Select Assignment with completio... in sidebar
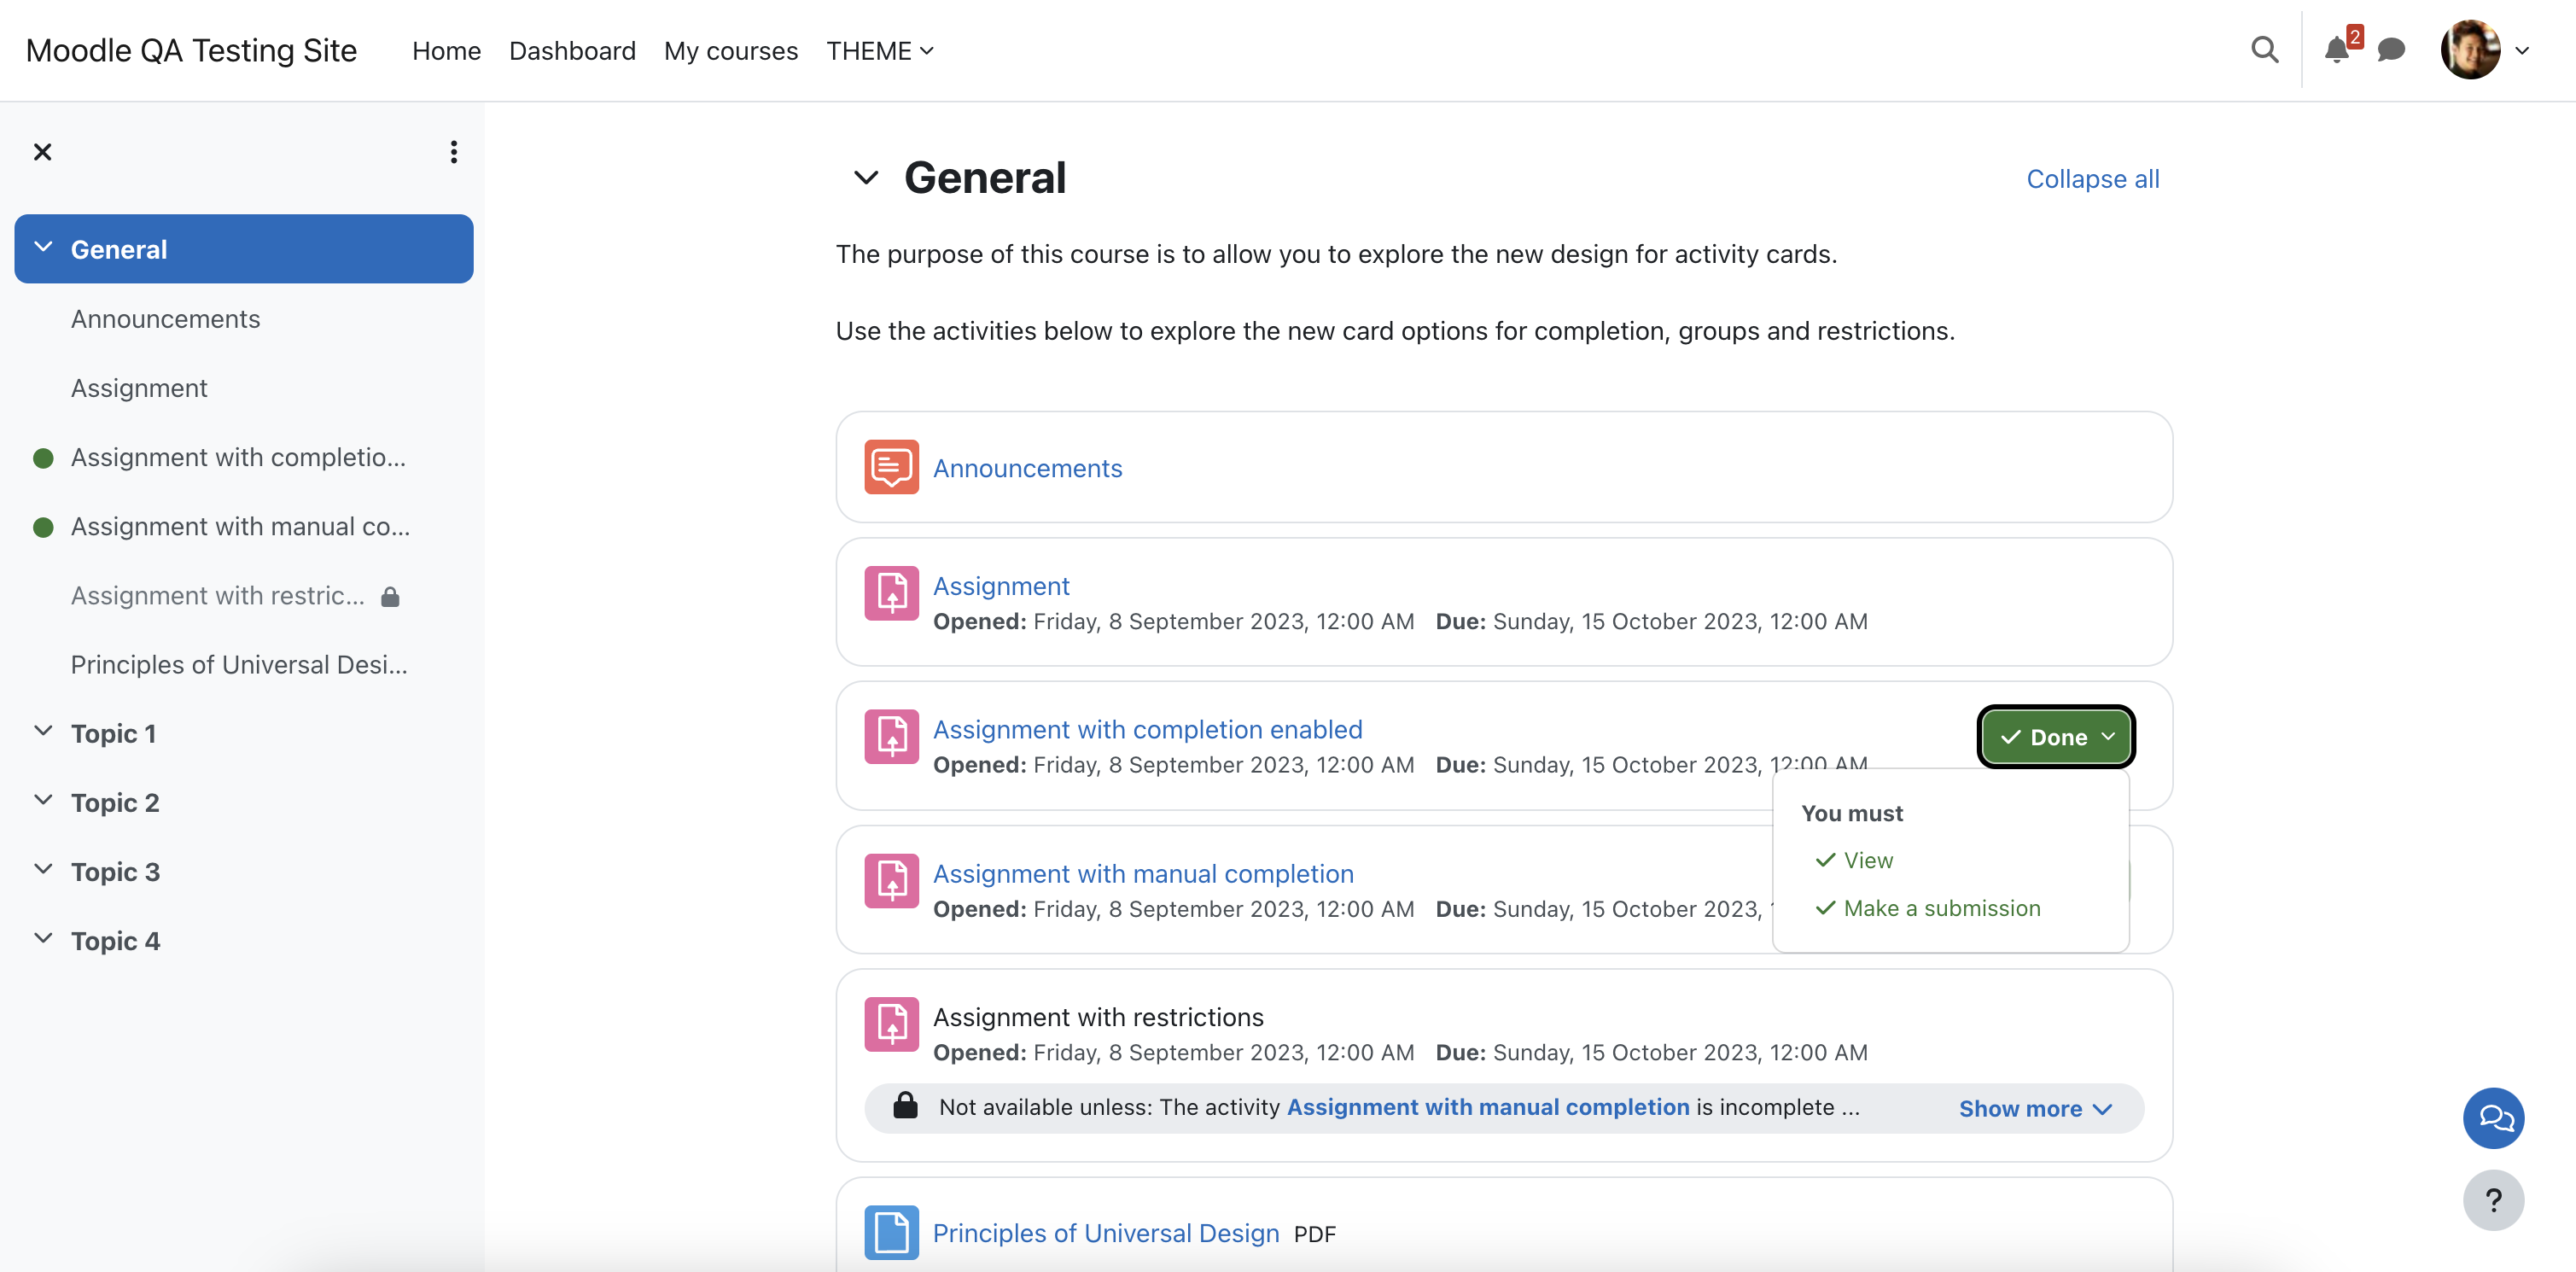Screen dimensions: 2576x1272 pos(238,457)
